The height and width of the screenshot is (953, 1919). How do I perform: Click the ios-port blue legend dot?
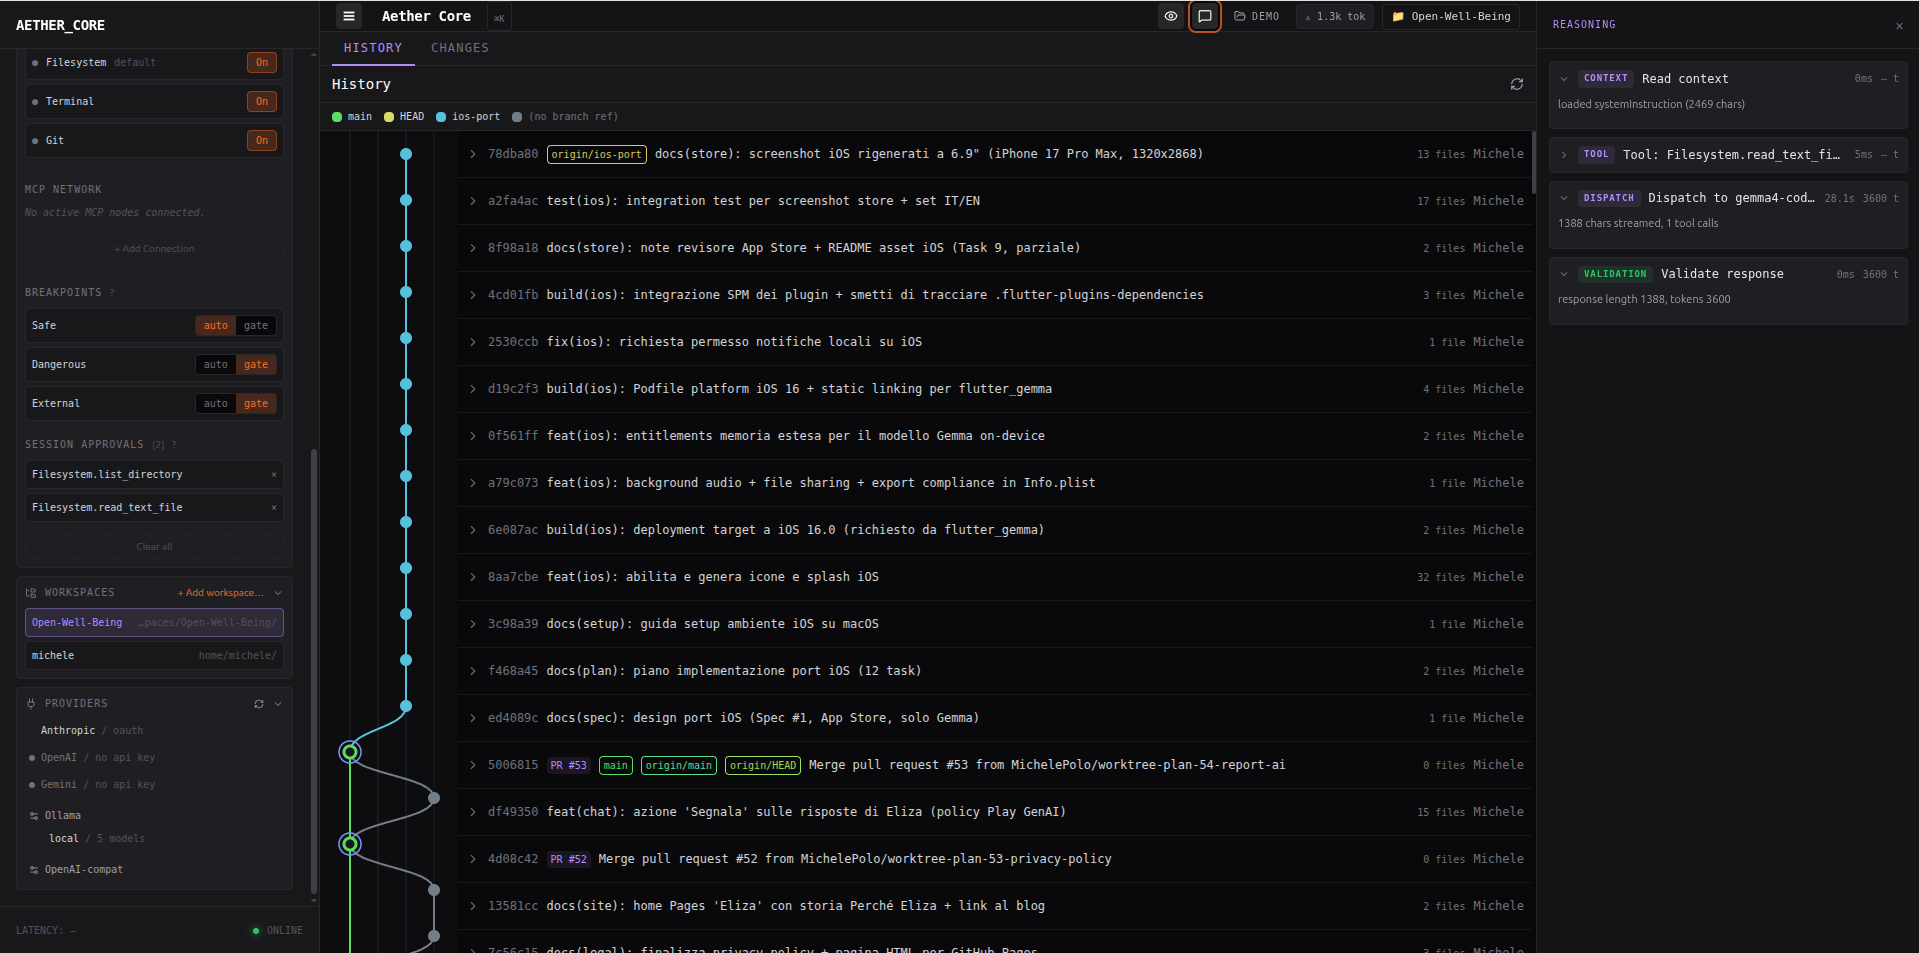(x=441, y=117)
